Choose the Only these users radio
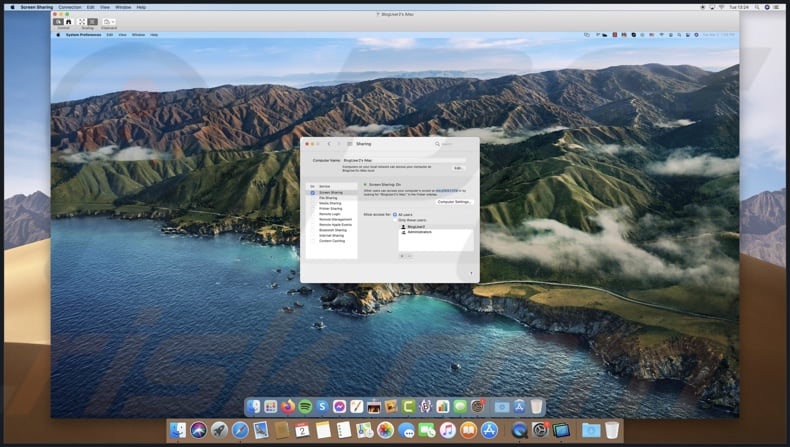The width and height of the screenshot is (790, 447). (394, 220)
